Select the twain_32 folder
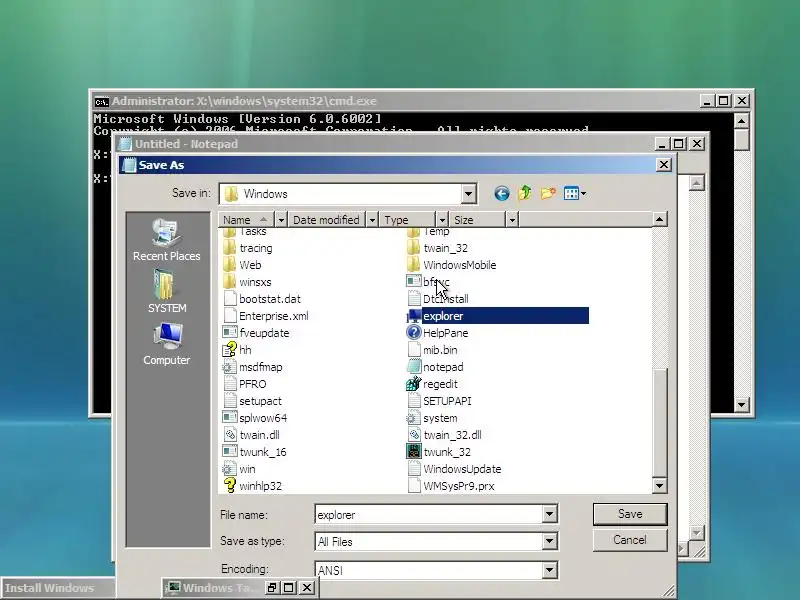 coord(437,248)
